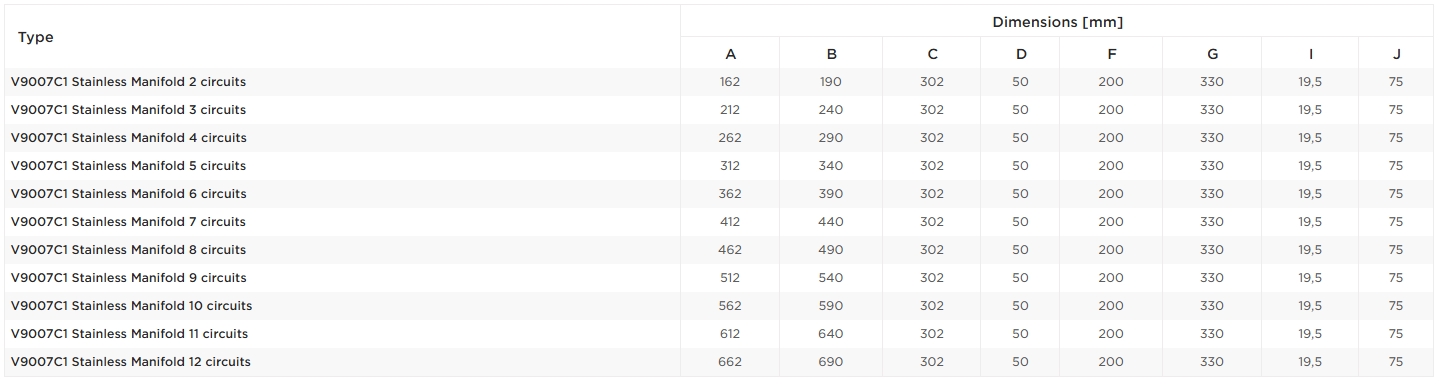Image resolution: width=1440 pixels, height=385 pixels.
Task: Select column header G
Action: pyautogui.click(x=1212, y=54)
